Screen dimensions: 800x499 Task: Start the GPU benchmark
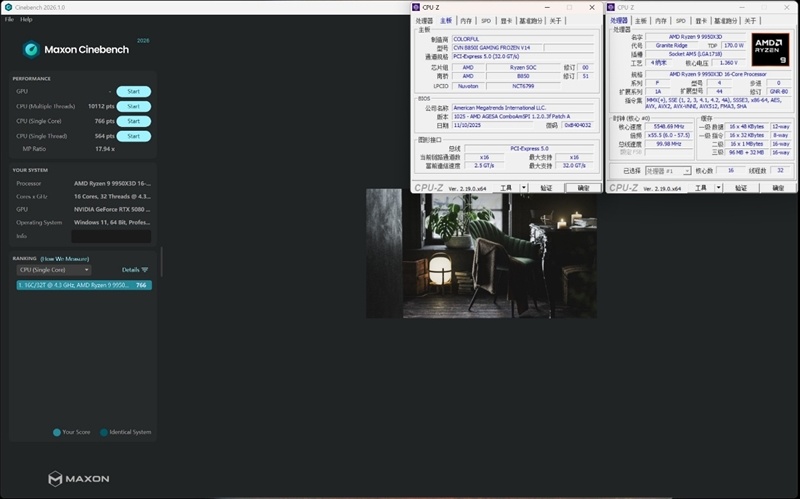tap(134, 91)
